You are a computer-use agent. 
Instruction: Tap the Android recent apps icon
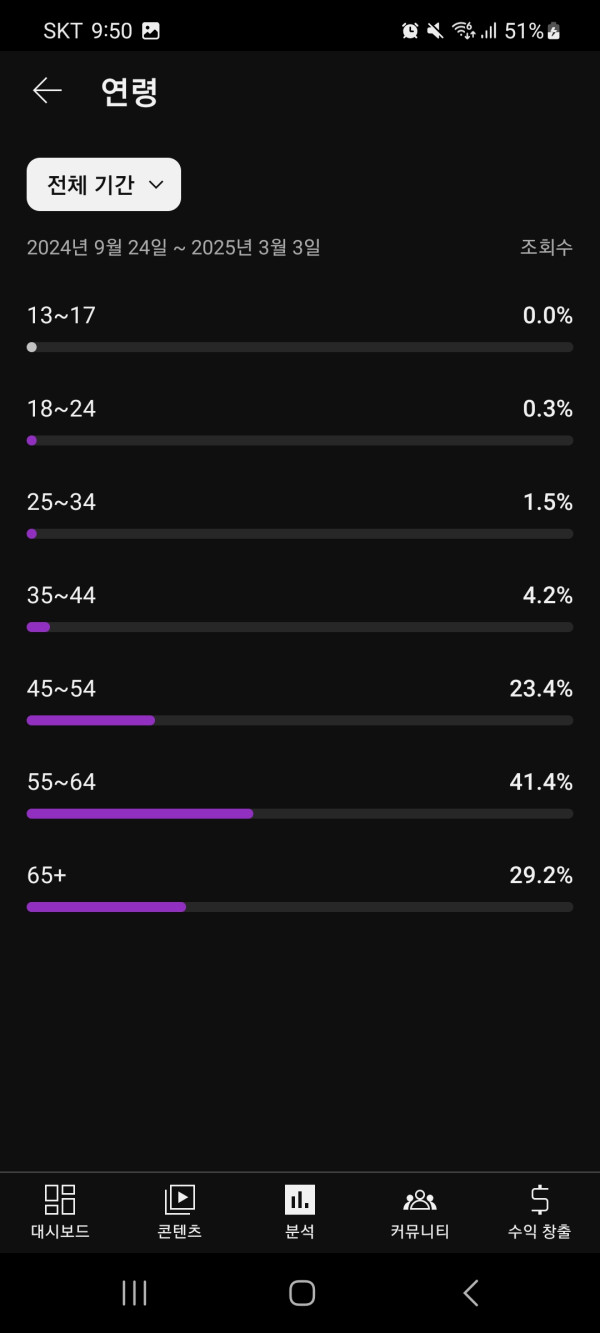[x=134, y=1293]
